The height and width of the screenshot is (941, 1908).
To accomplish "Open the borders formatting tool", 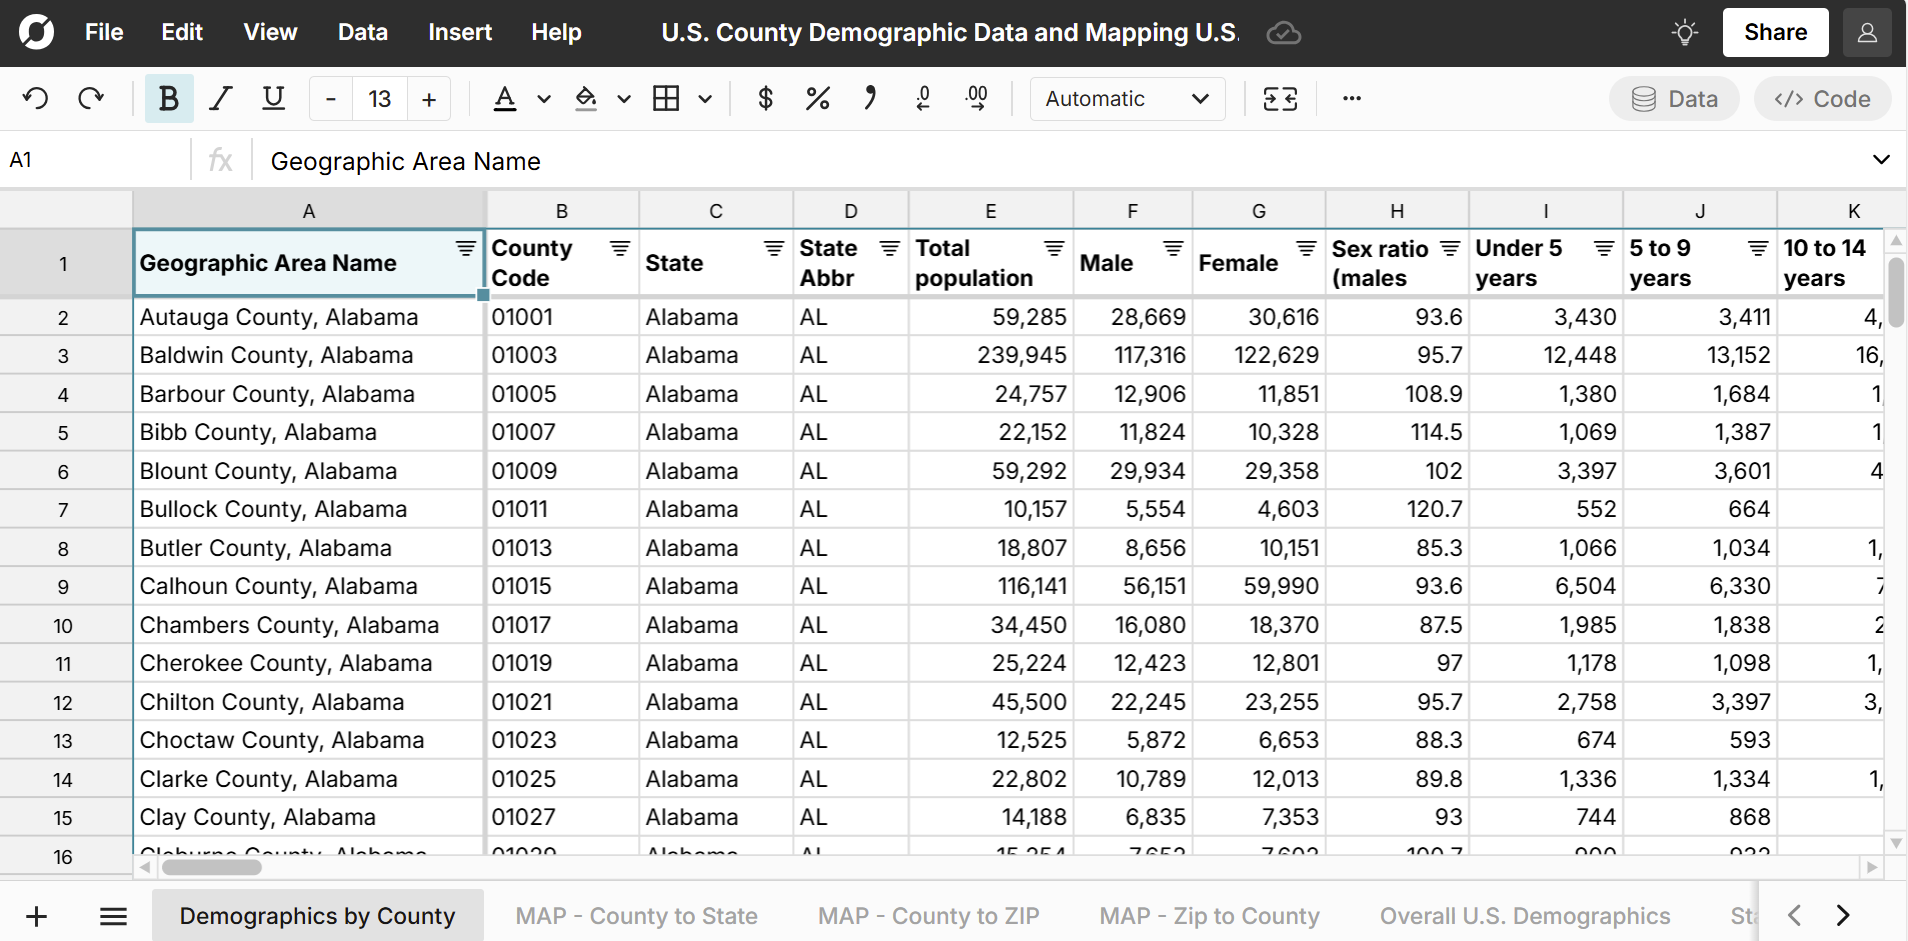I will (x=668, y=98).
